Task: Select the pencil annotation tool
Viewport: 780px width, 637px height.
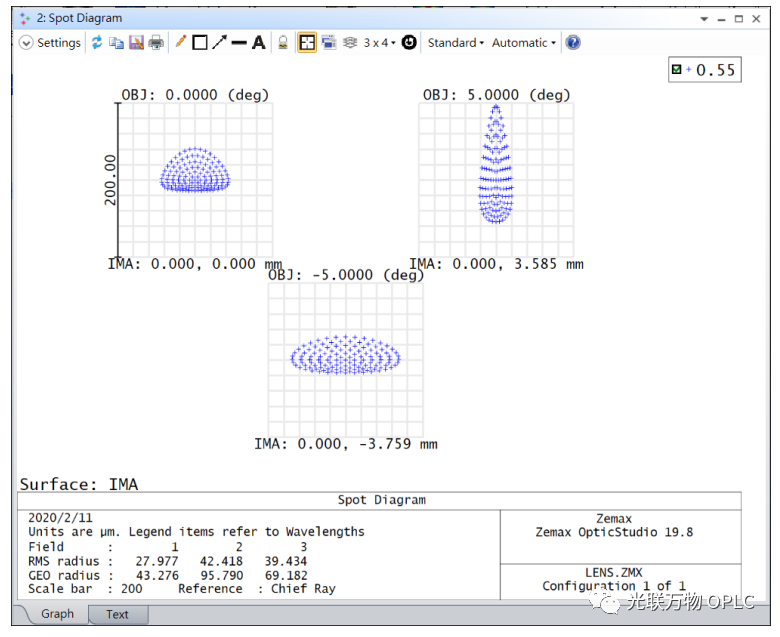Action: (x=180, y=43)
